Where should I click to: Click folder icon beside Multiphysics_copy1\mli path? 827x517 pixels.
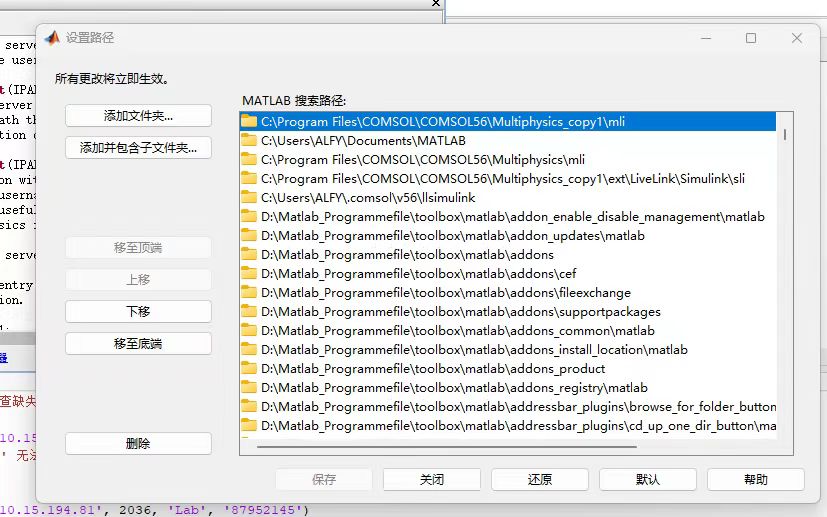[x=249, y=121]
